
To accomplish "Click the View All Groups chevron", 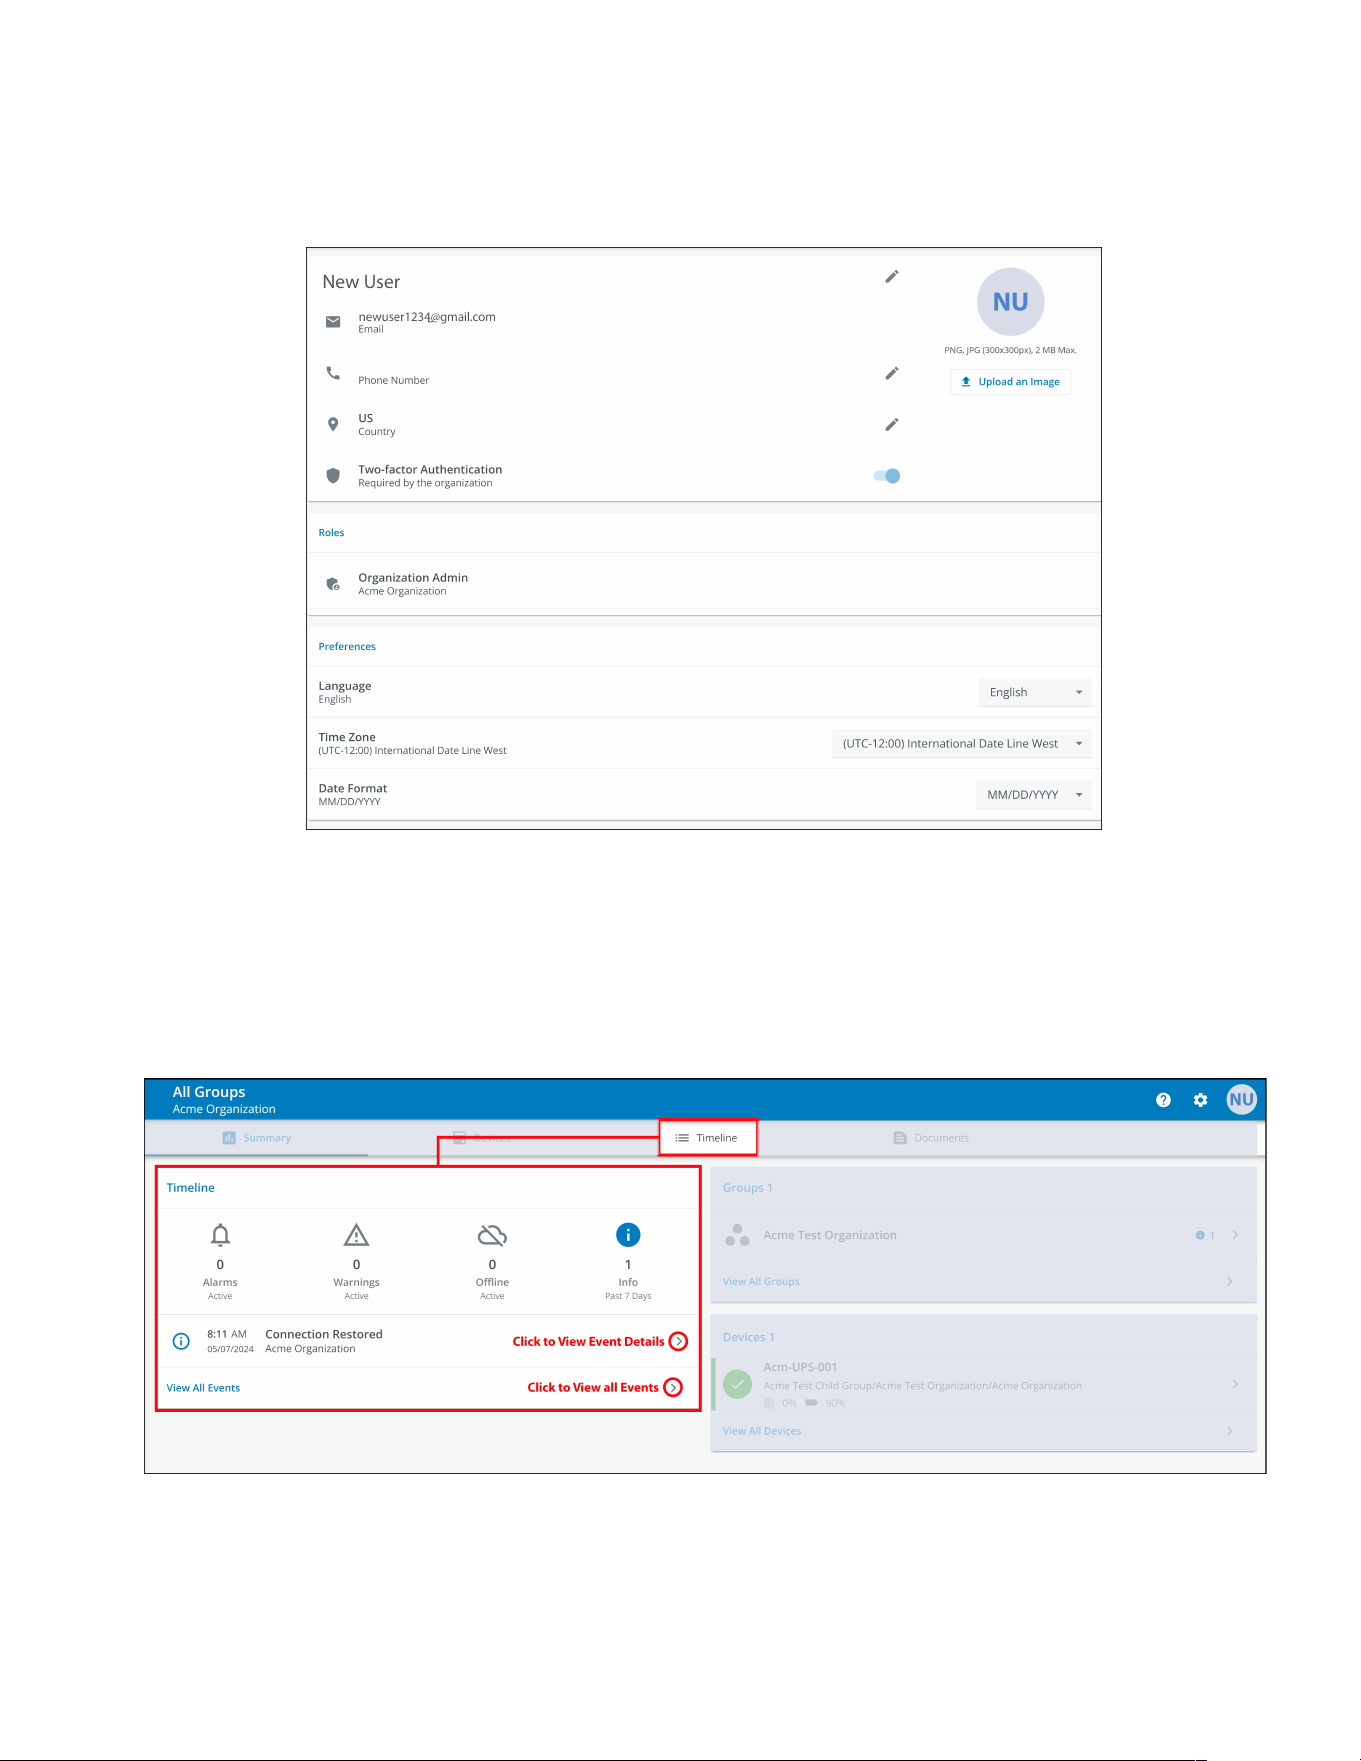I will pos(1229,1282).
